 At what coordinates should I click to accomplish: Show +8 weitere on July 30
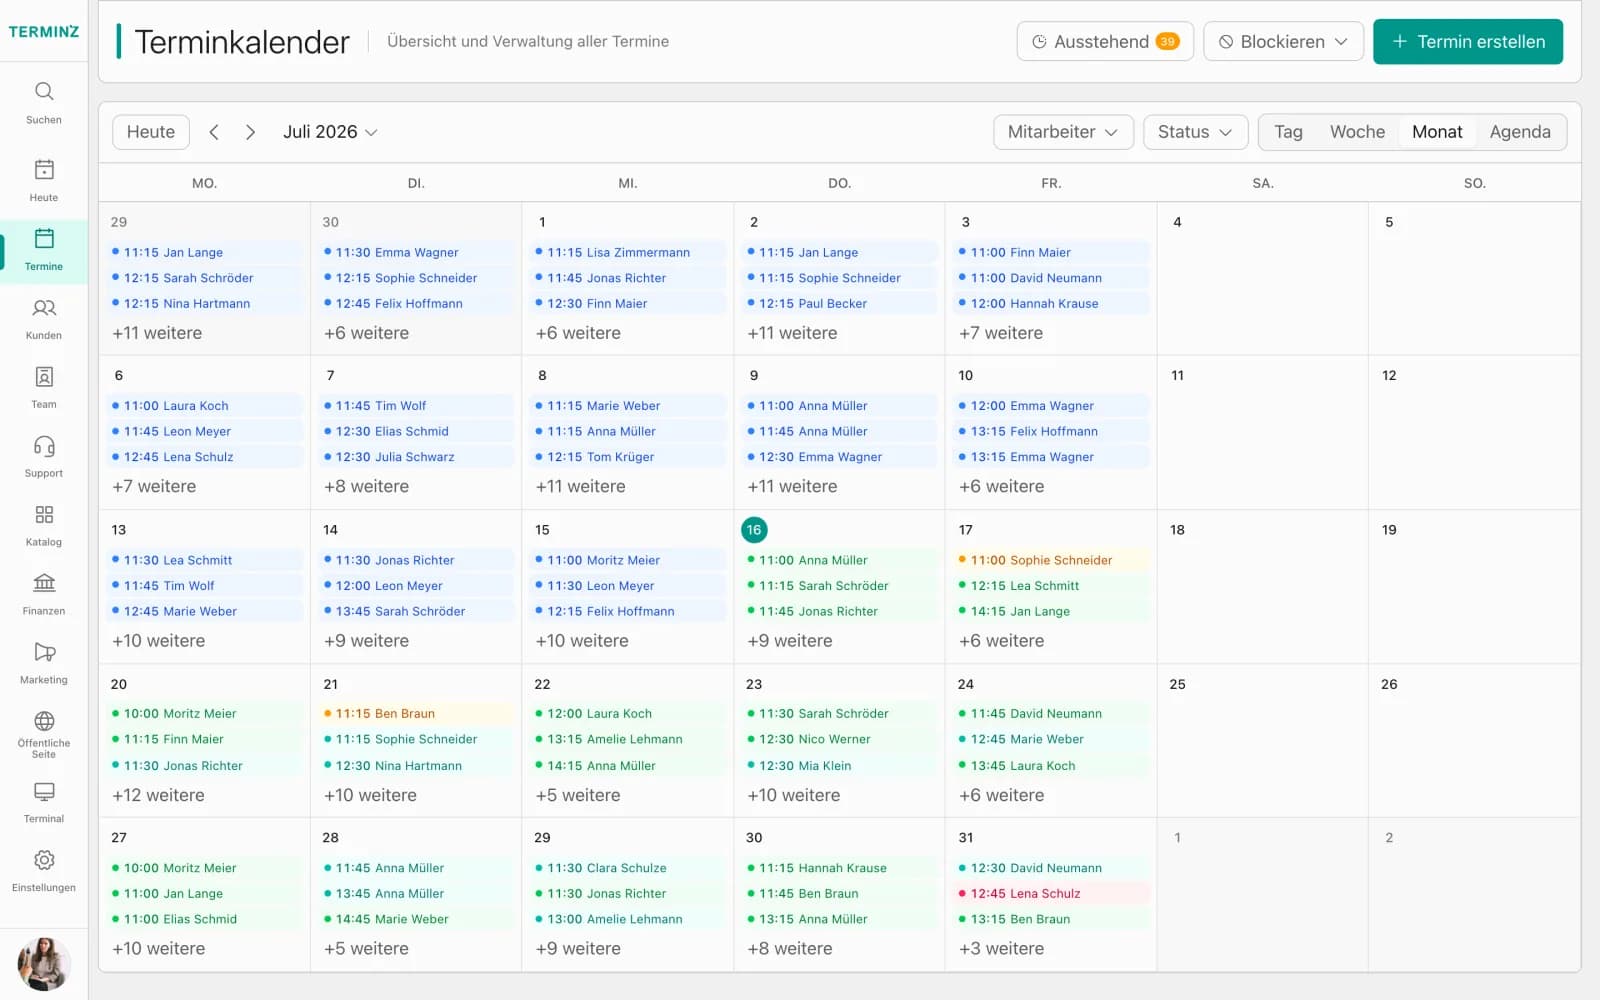(x=790, y=949)
